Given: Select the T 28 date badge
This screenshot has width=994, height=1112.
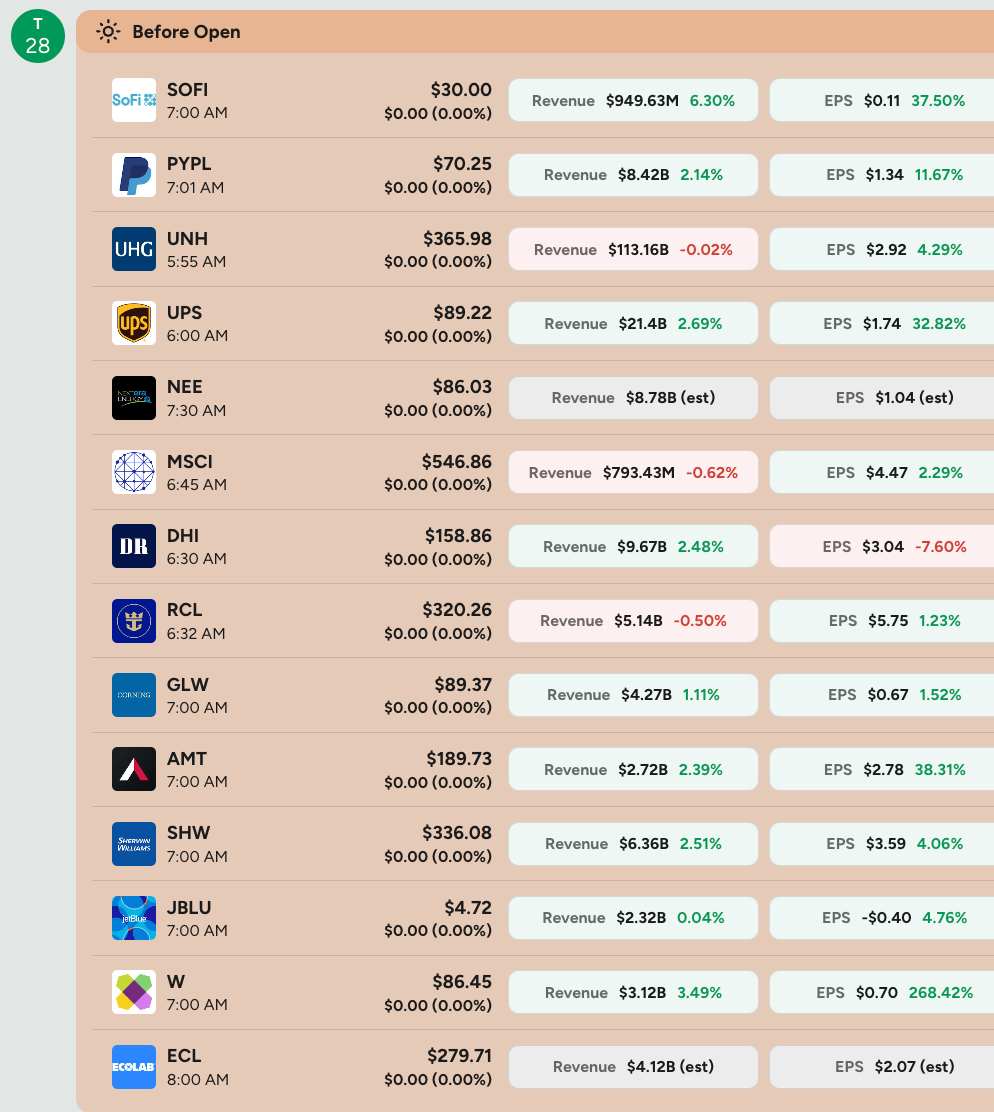Looking at the screenshot, I should [x=38, y=36].
